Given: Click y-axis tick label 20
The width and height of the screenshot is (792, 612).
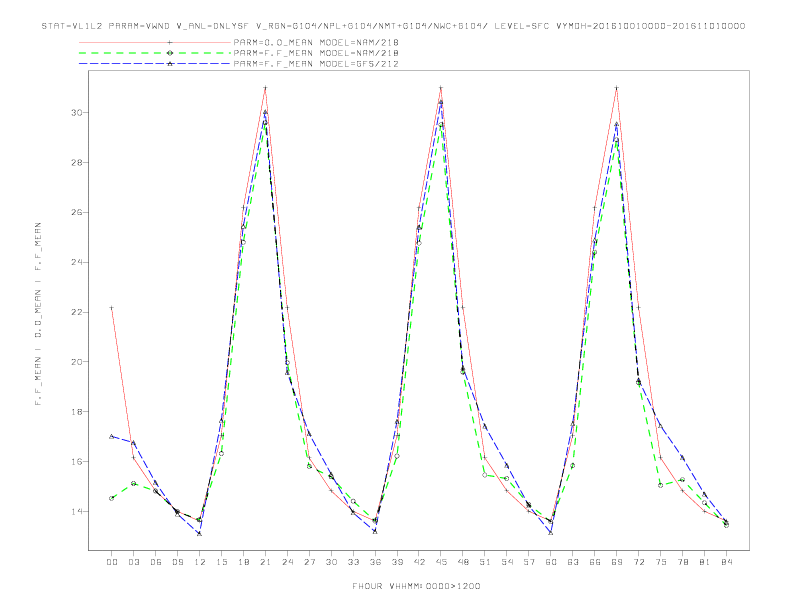Looking at the screenshot, I should point(76,362).
